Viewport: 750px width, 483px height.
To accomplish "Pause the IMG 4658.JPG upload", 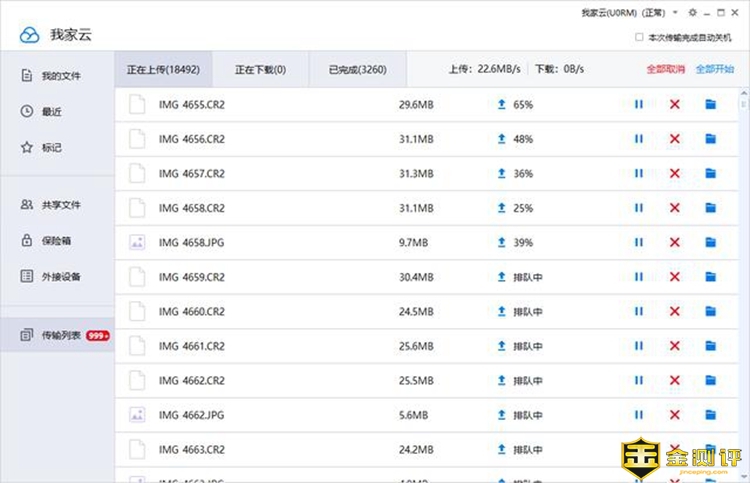I will 638,242.
